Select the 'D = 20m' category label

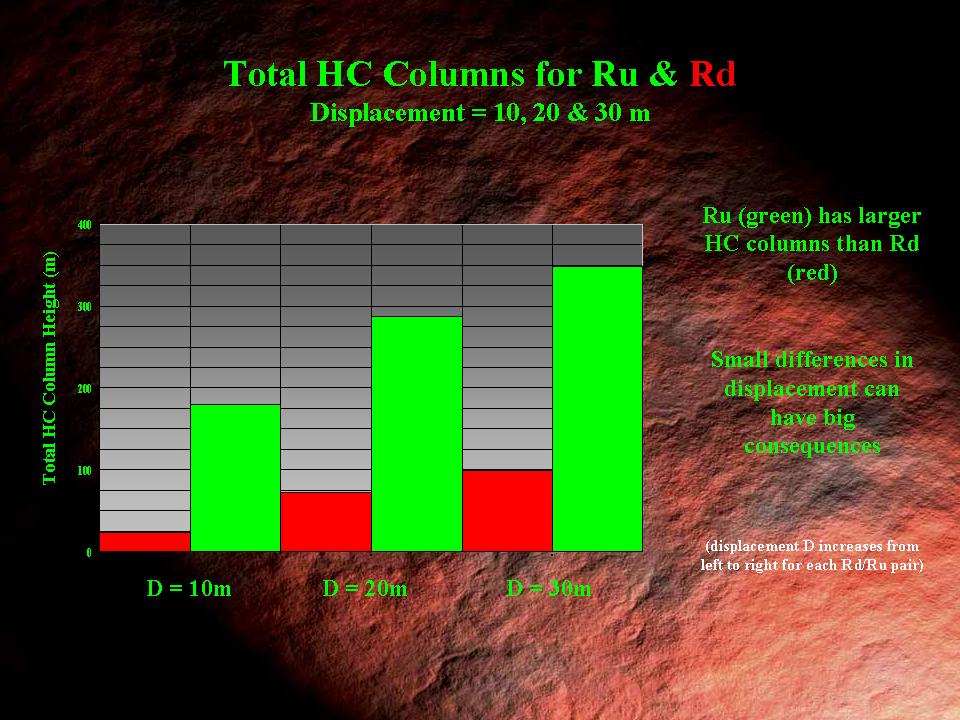[365, 588]
